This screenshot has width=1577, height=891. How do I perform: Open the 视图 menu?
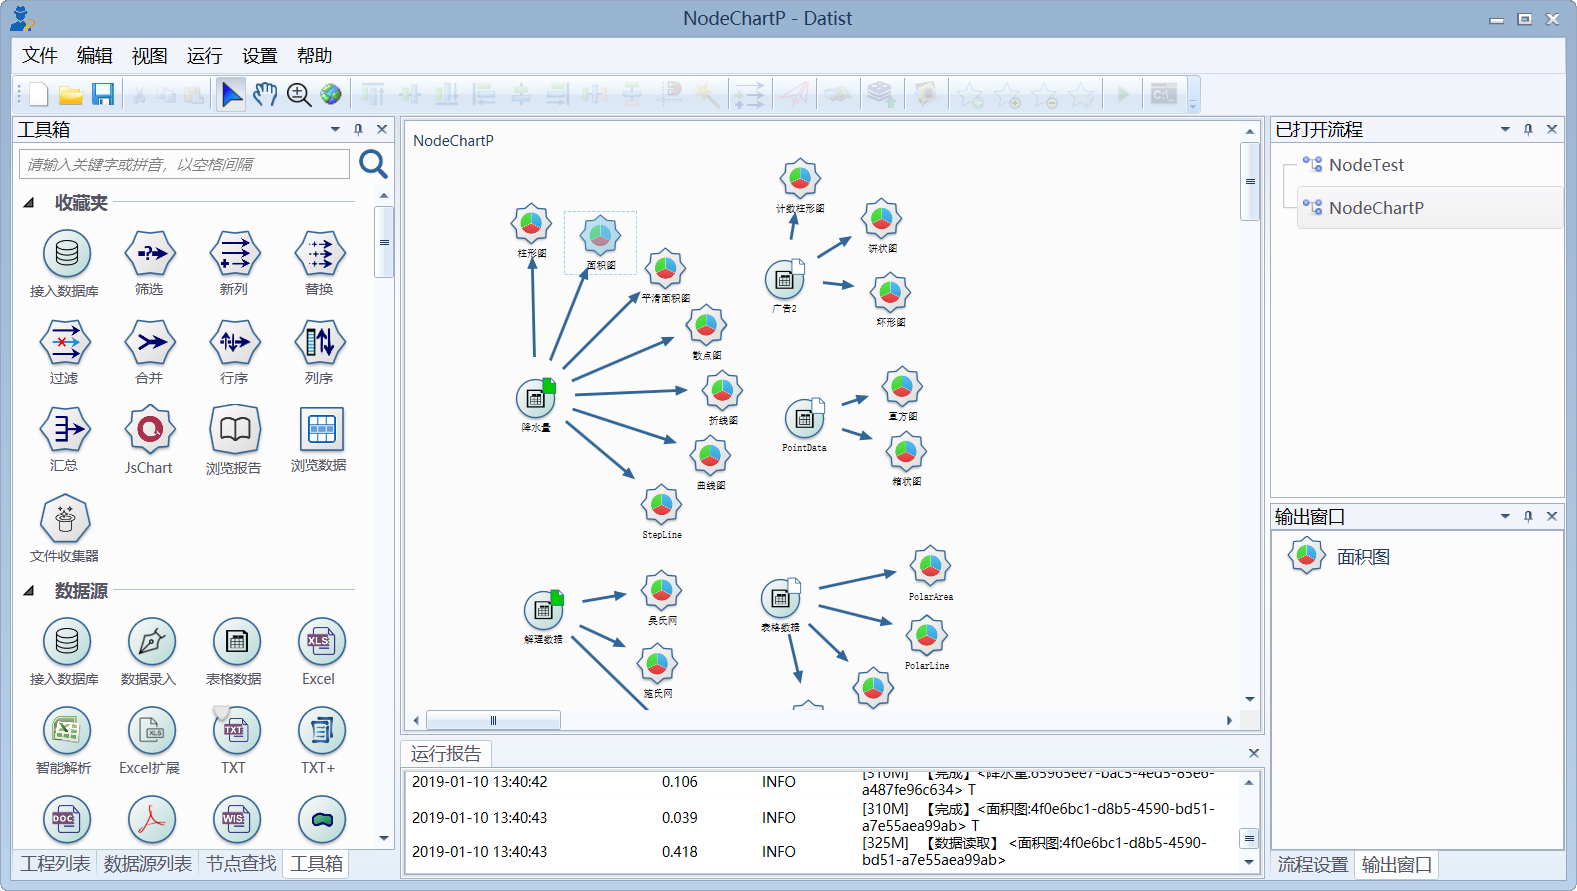pyautogui.click(x=150, y=56)
